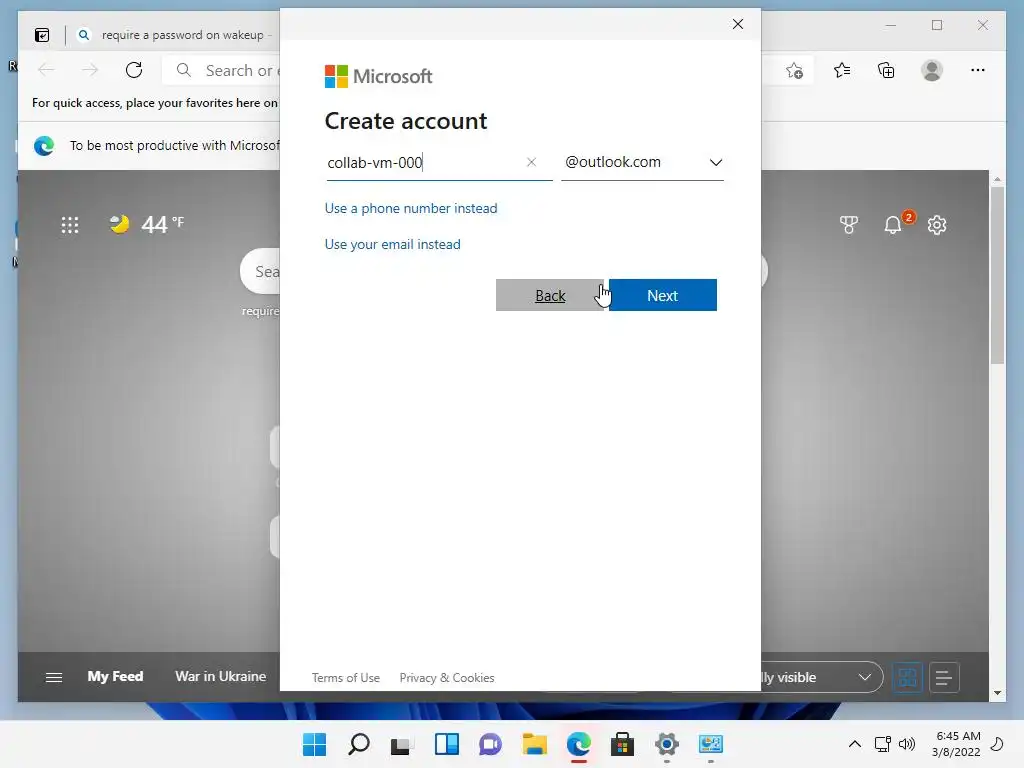
Task: Select the War in Ukraine tab
Action: pos(221,677)
